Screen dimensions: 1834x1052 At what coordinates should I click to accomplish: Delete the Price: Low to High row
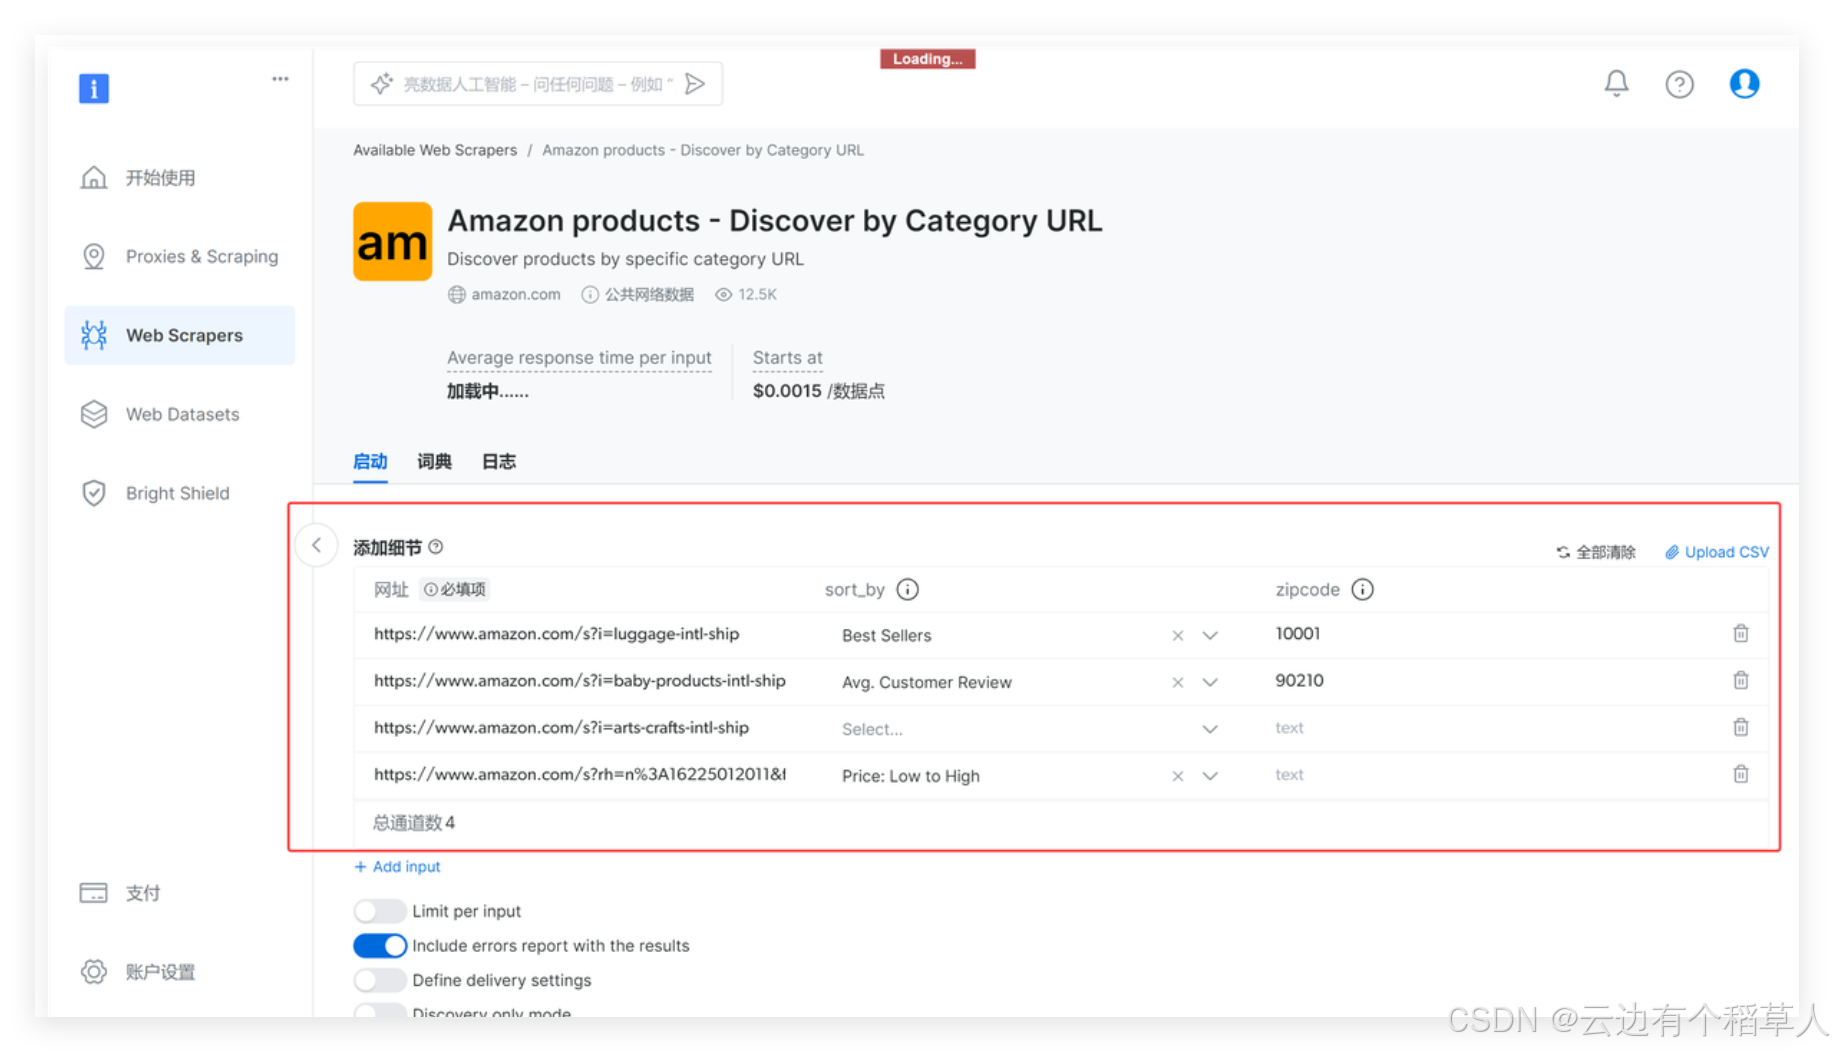[x=1740, y=775]
